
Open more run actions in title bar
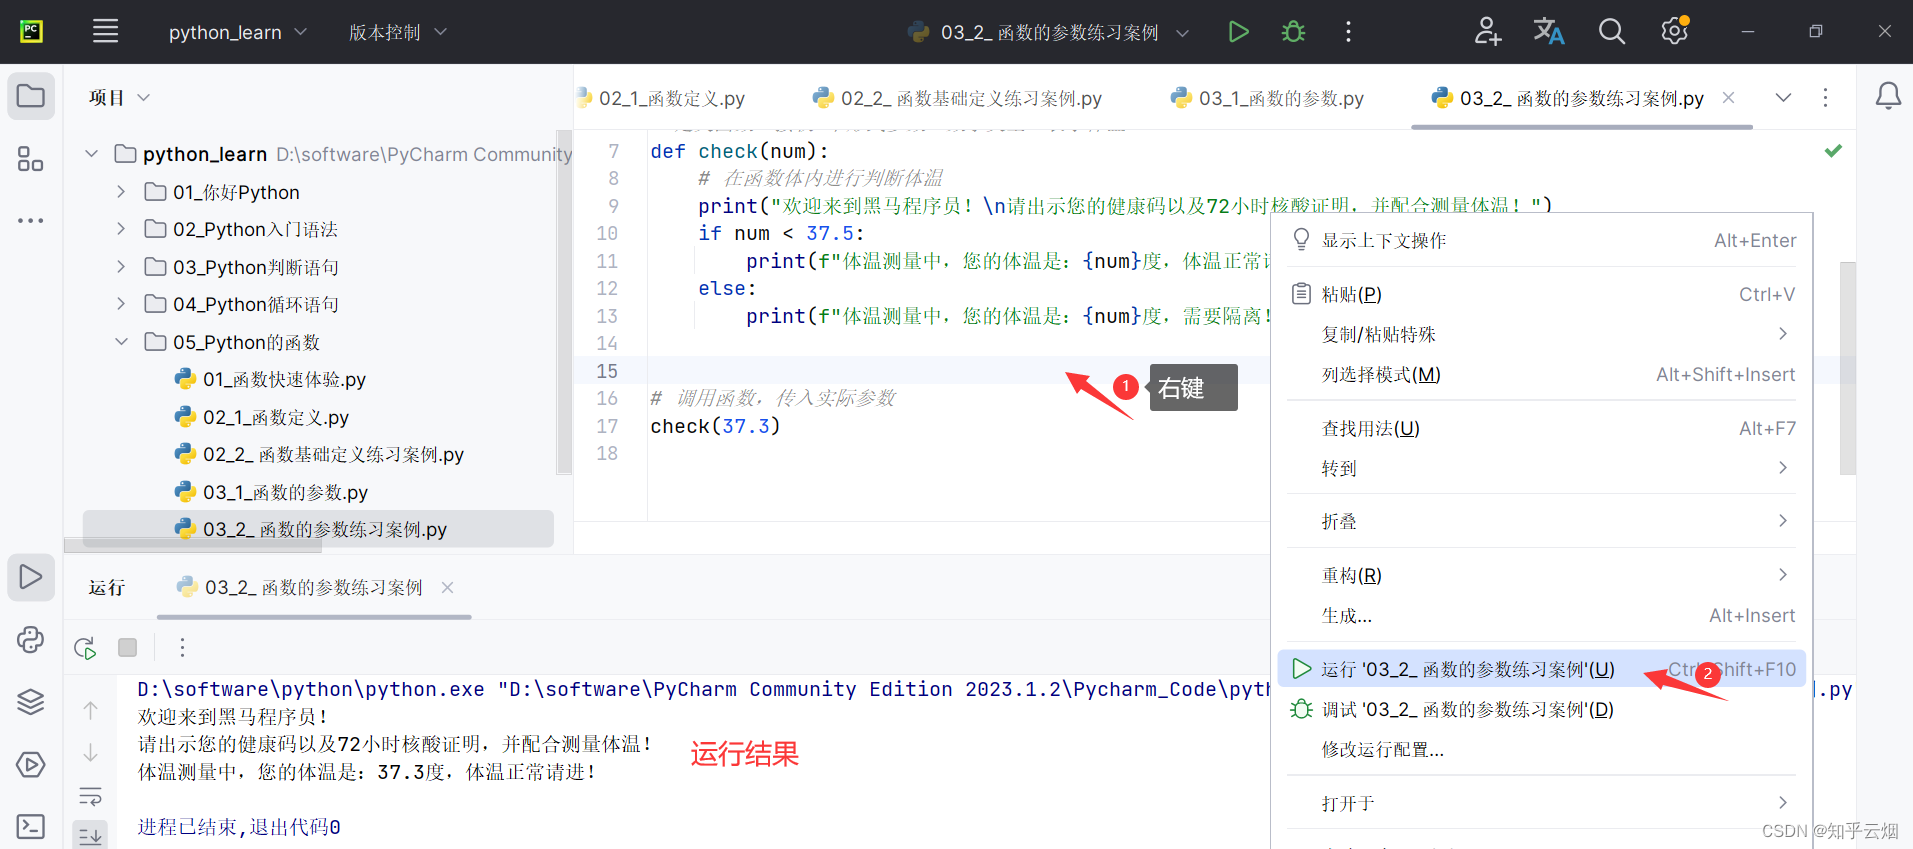1348,32
